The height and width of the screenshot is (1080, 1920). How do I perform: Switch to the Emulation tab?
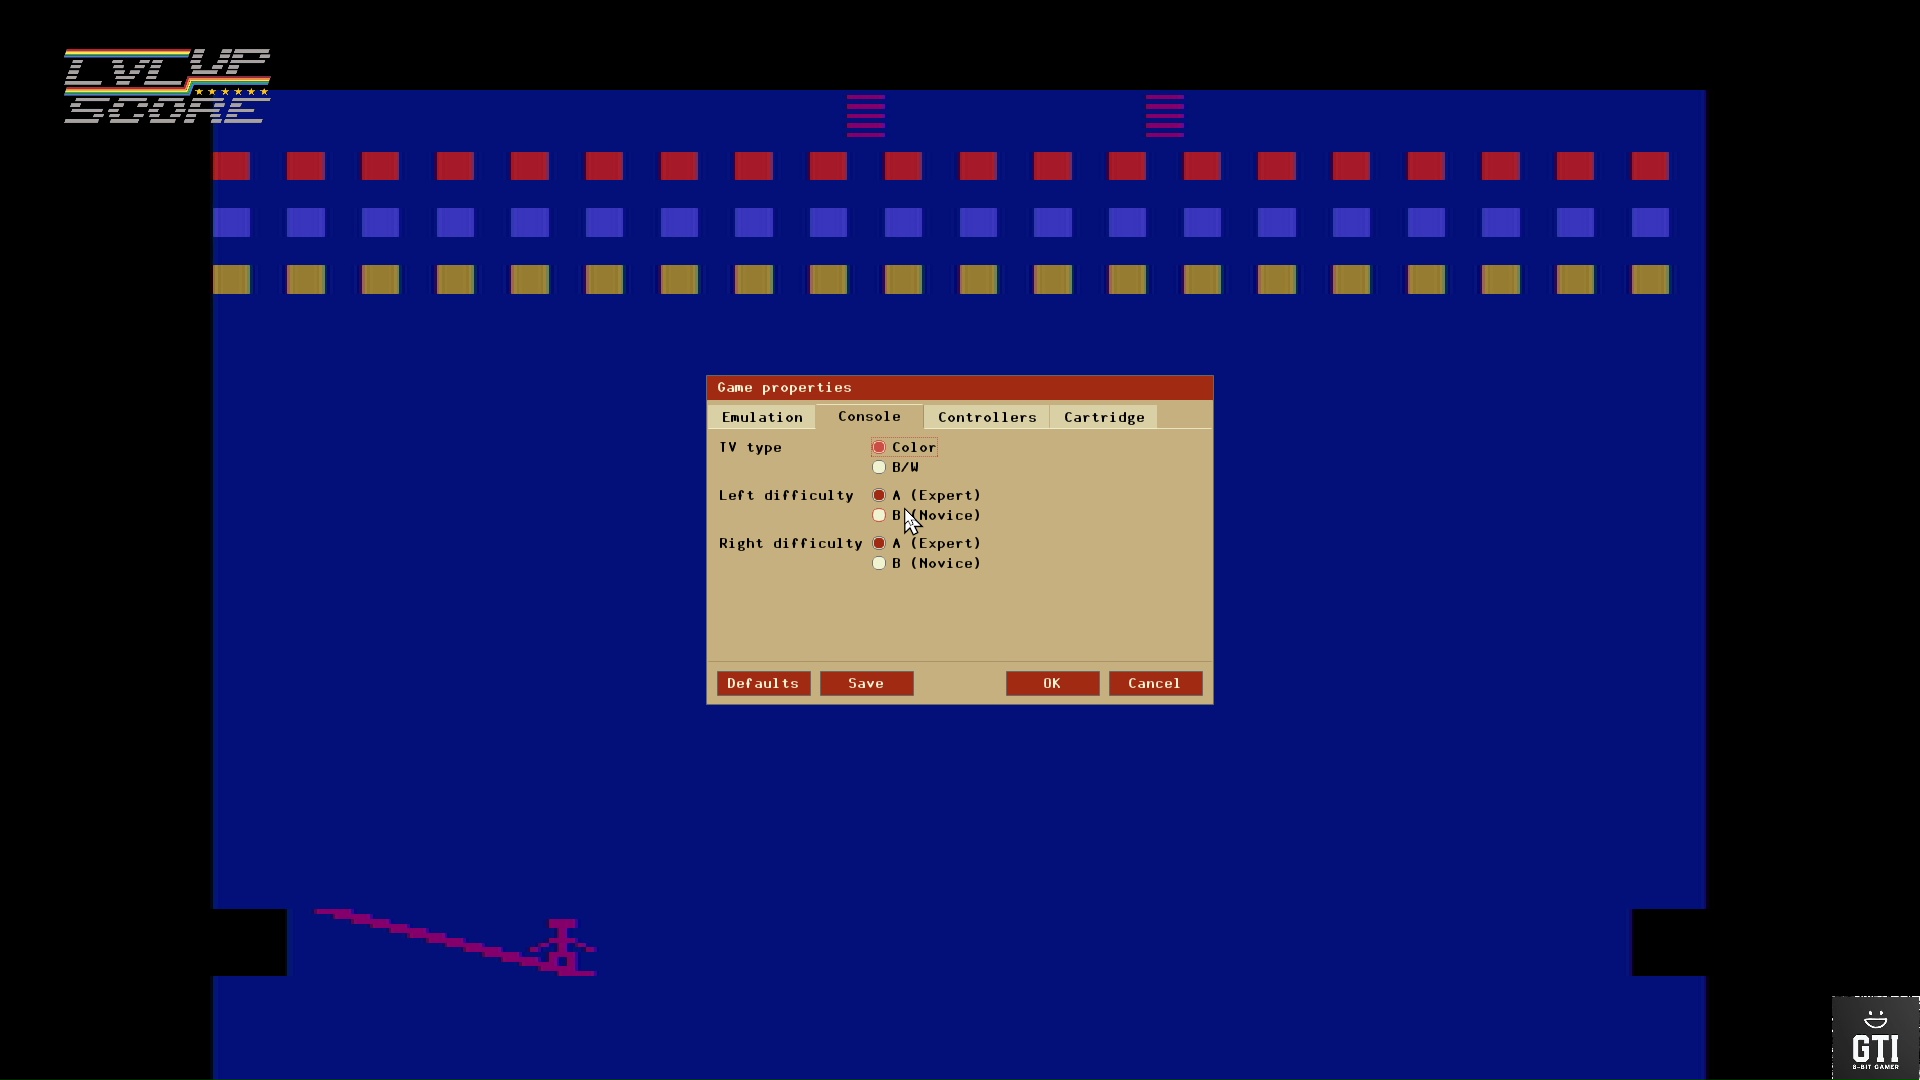click(762, 417)
